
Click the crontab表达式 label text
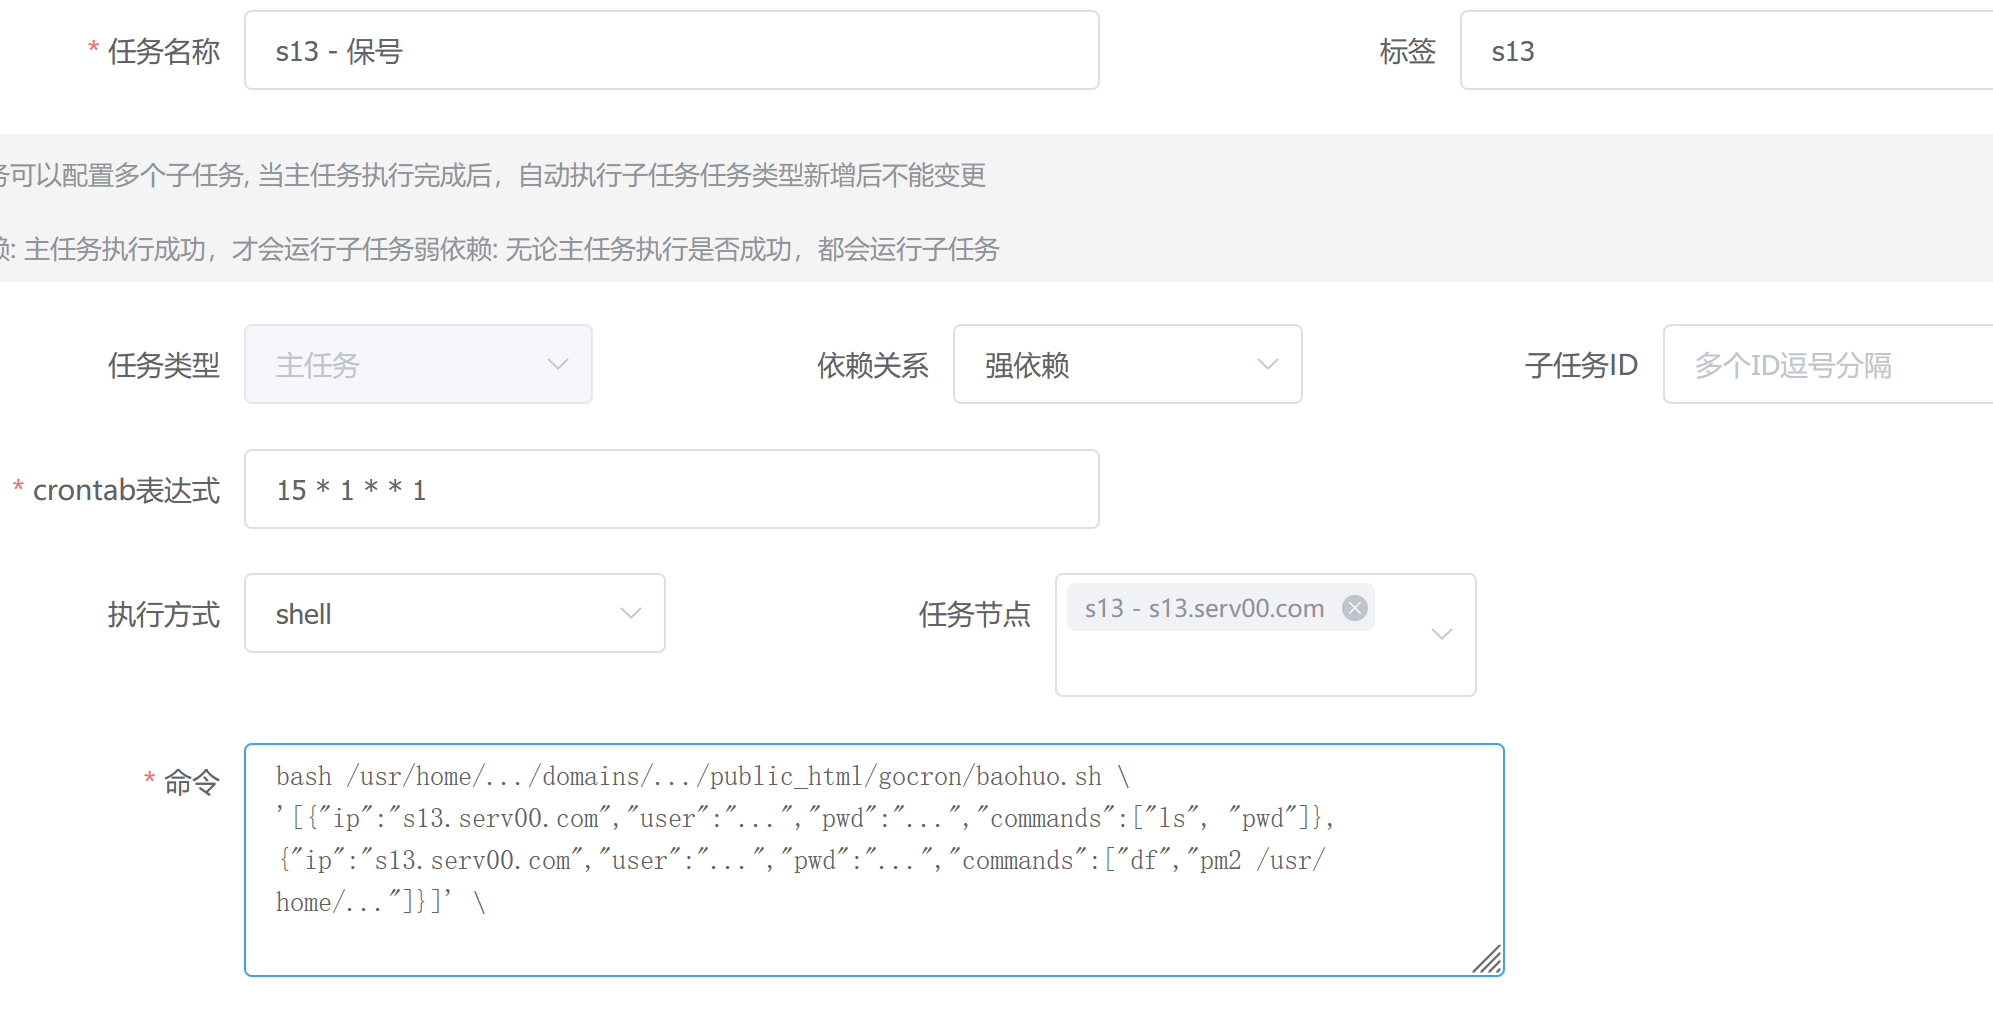click(x=126, y=490)
